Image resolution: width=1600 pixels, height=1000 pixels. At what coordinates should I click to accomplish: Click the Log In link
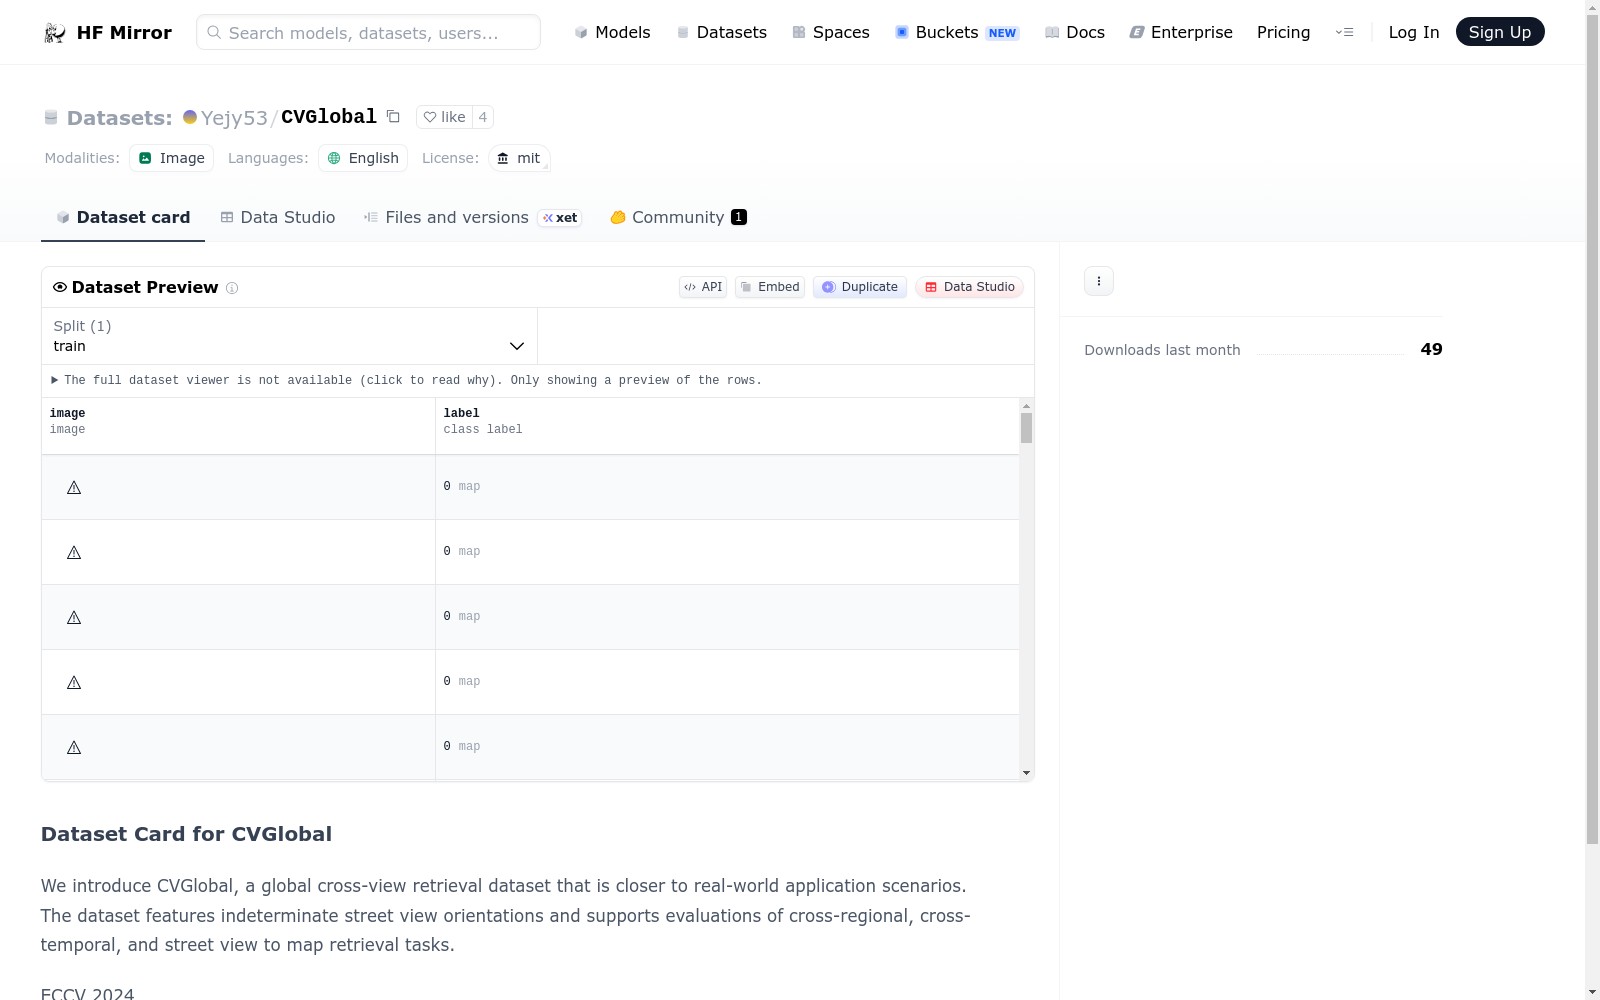pos(1413,32)
